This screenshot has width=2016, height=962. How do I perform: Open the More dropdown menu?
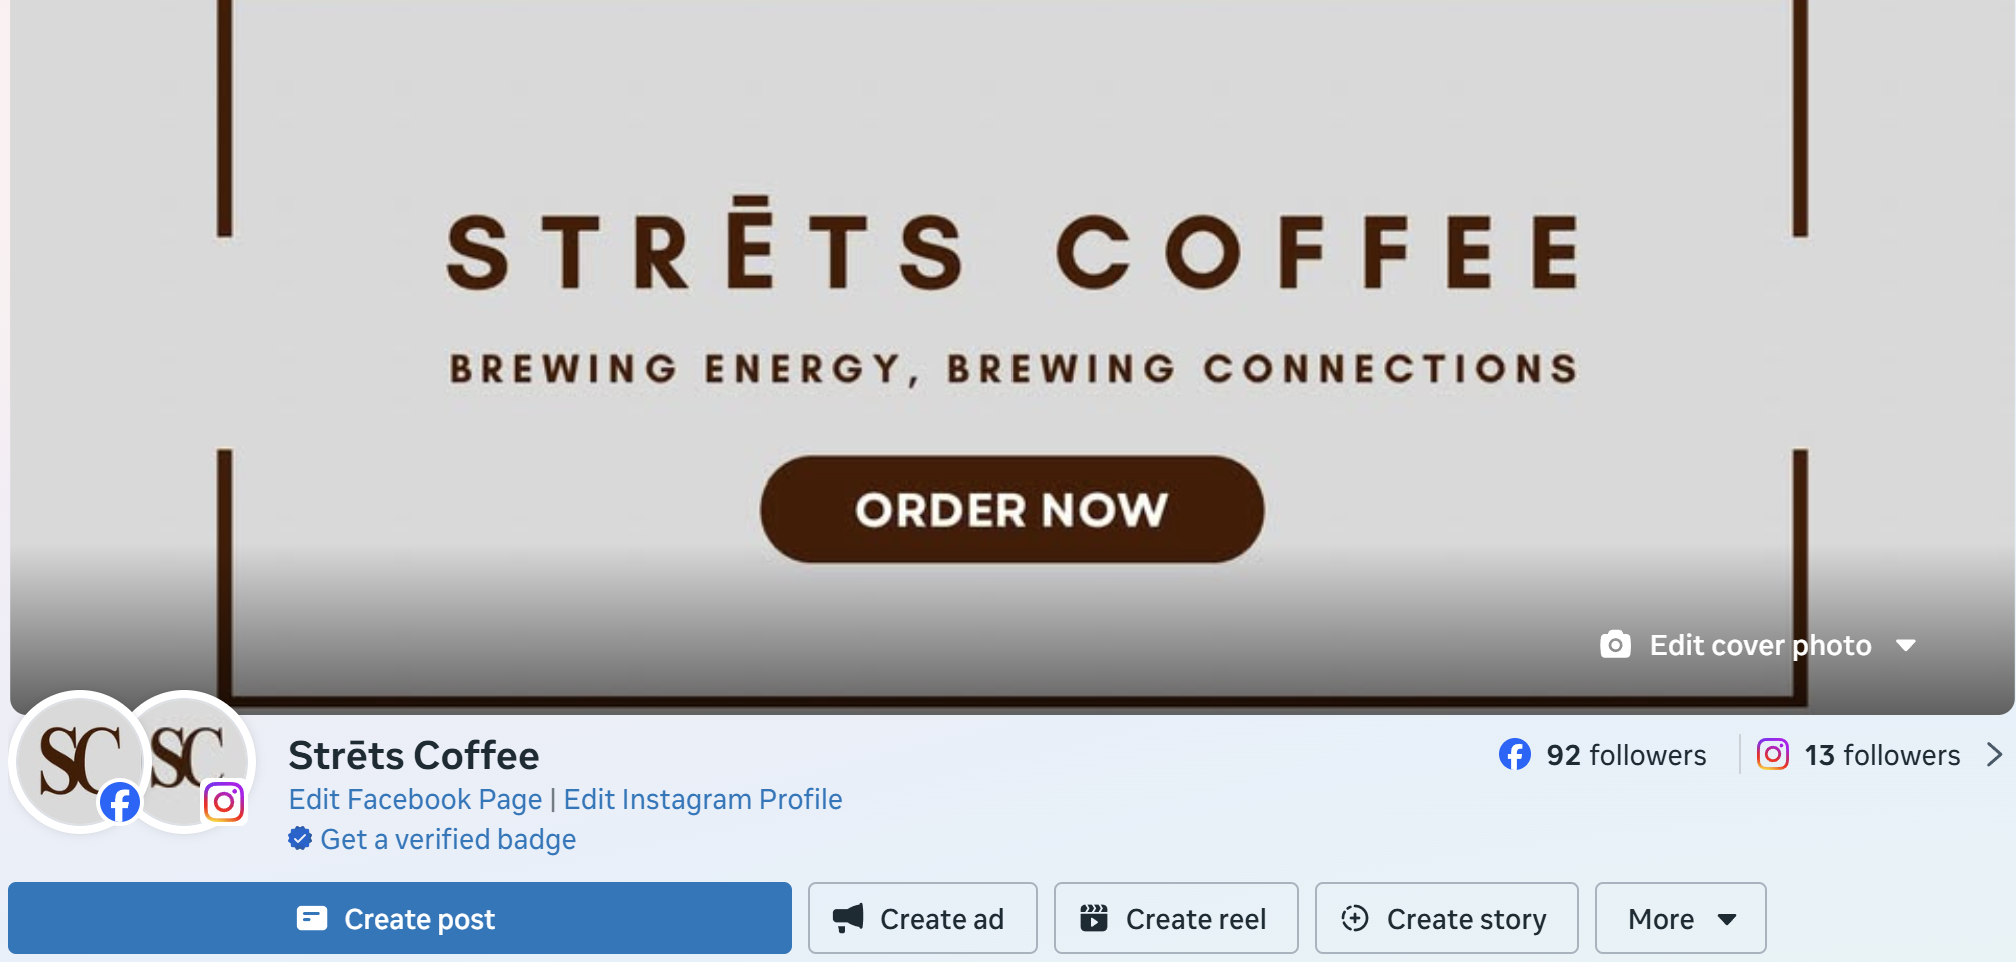[x=1680, y=918]
